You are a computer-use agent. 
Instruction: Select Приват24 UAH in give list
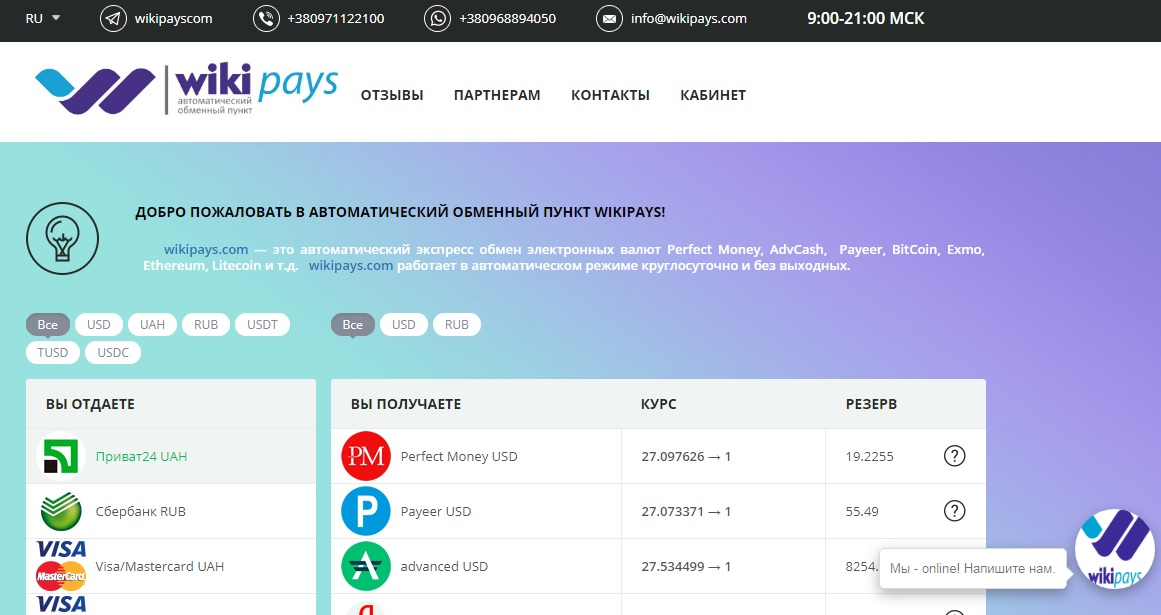coord(141,456)
